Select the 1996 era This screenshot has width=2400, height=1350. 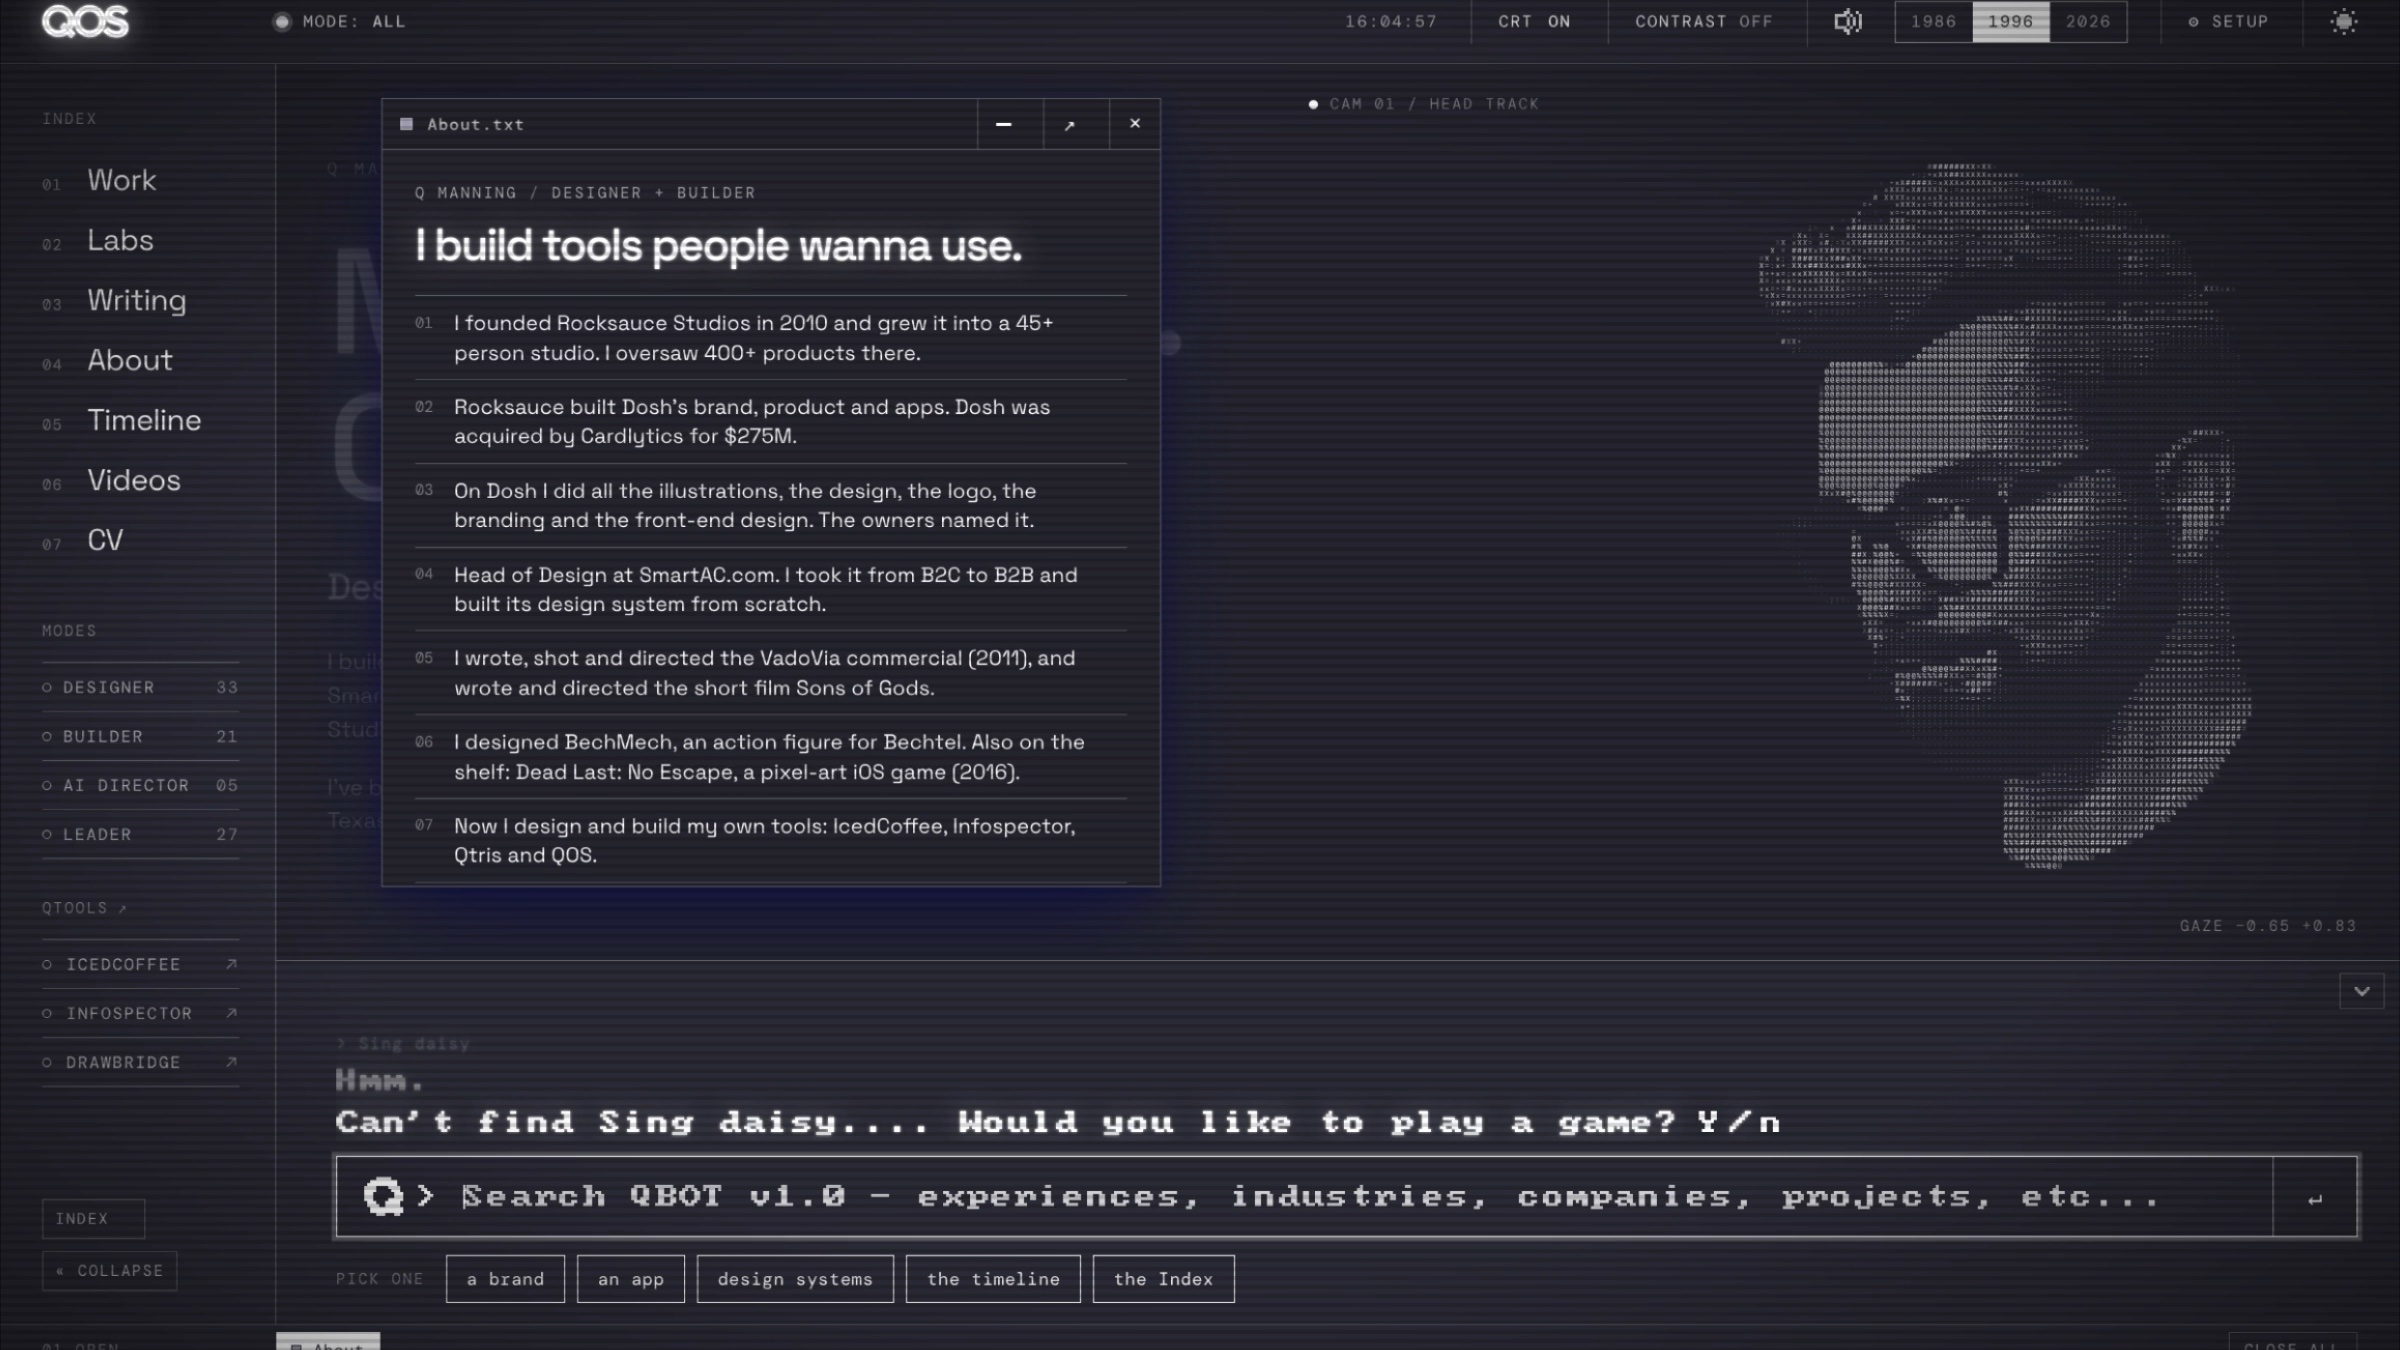2011,21
